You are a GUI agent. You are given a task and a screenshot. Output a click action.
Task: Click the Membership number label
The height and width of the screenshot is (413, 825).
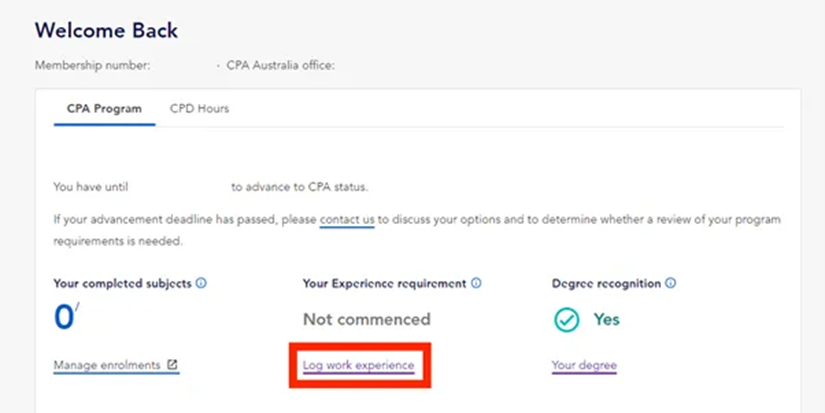click(92, 65)
